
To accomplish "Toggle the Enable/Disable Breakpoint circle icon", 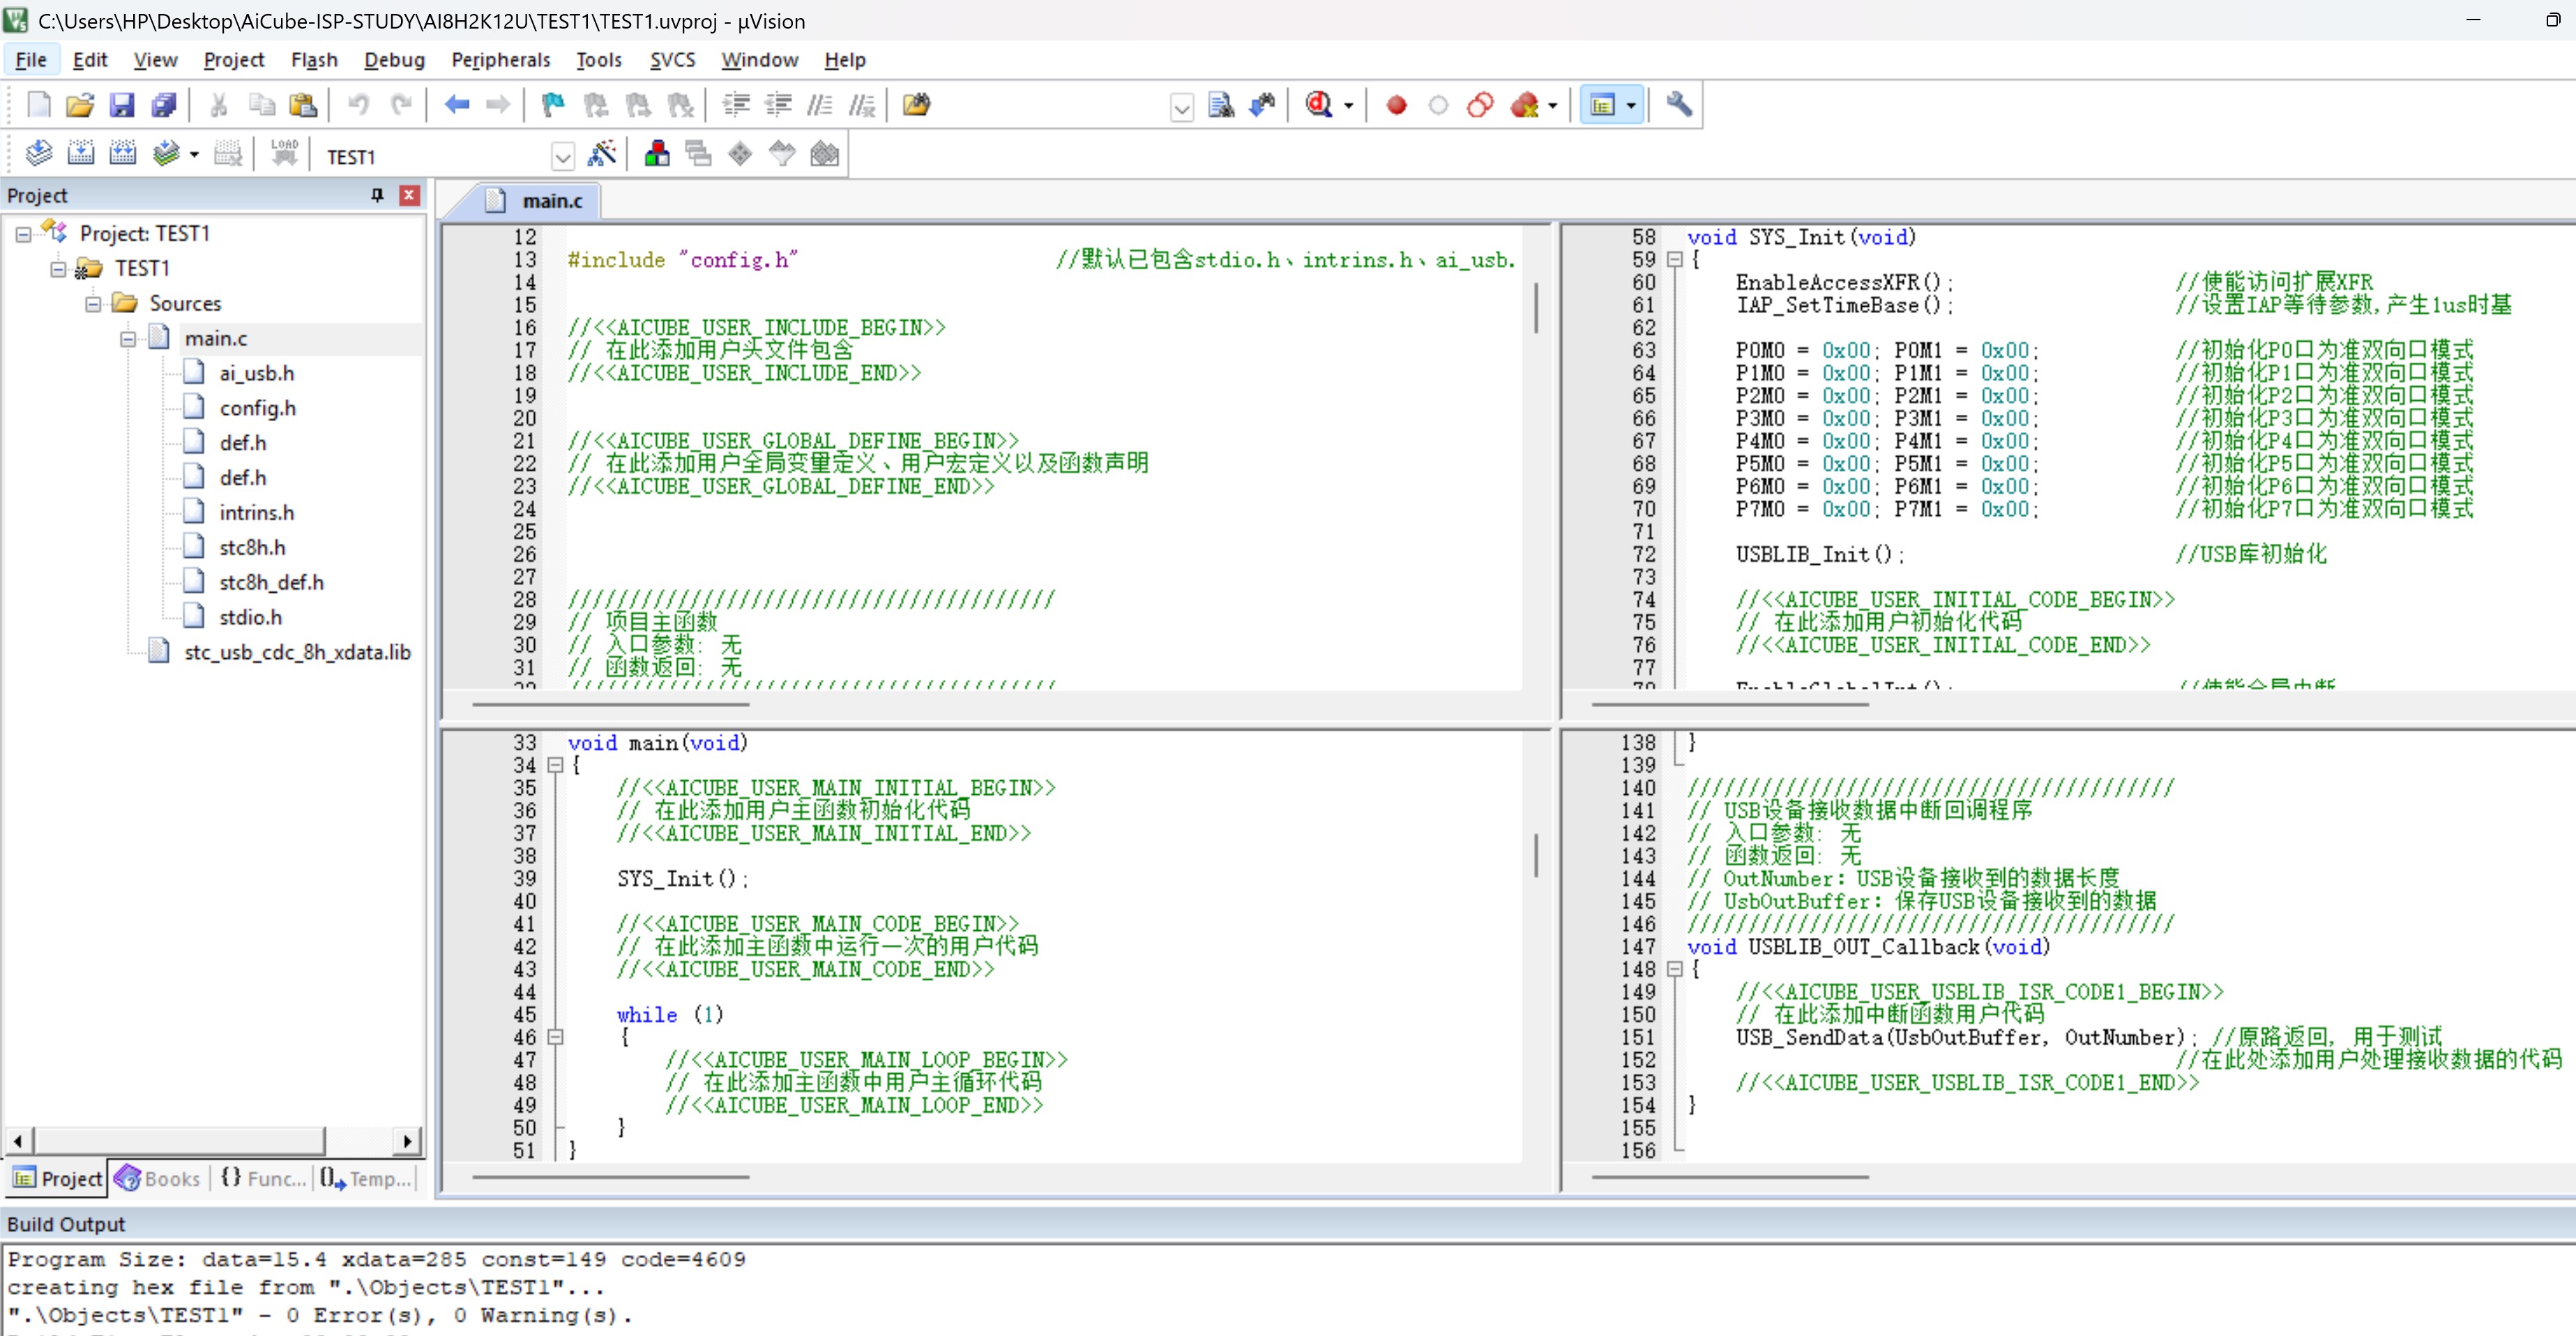I will [x=1438, y=105].
